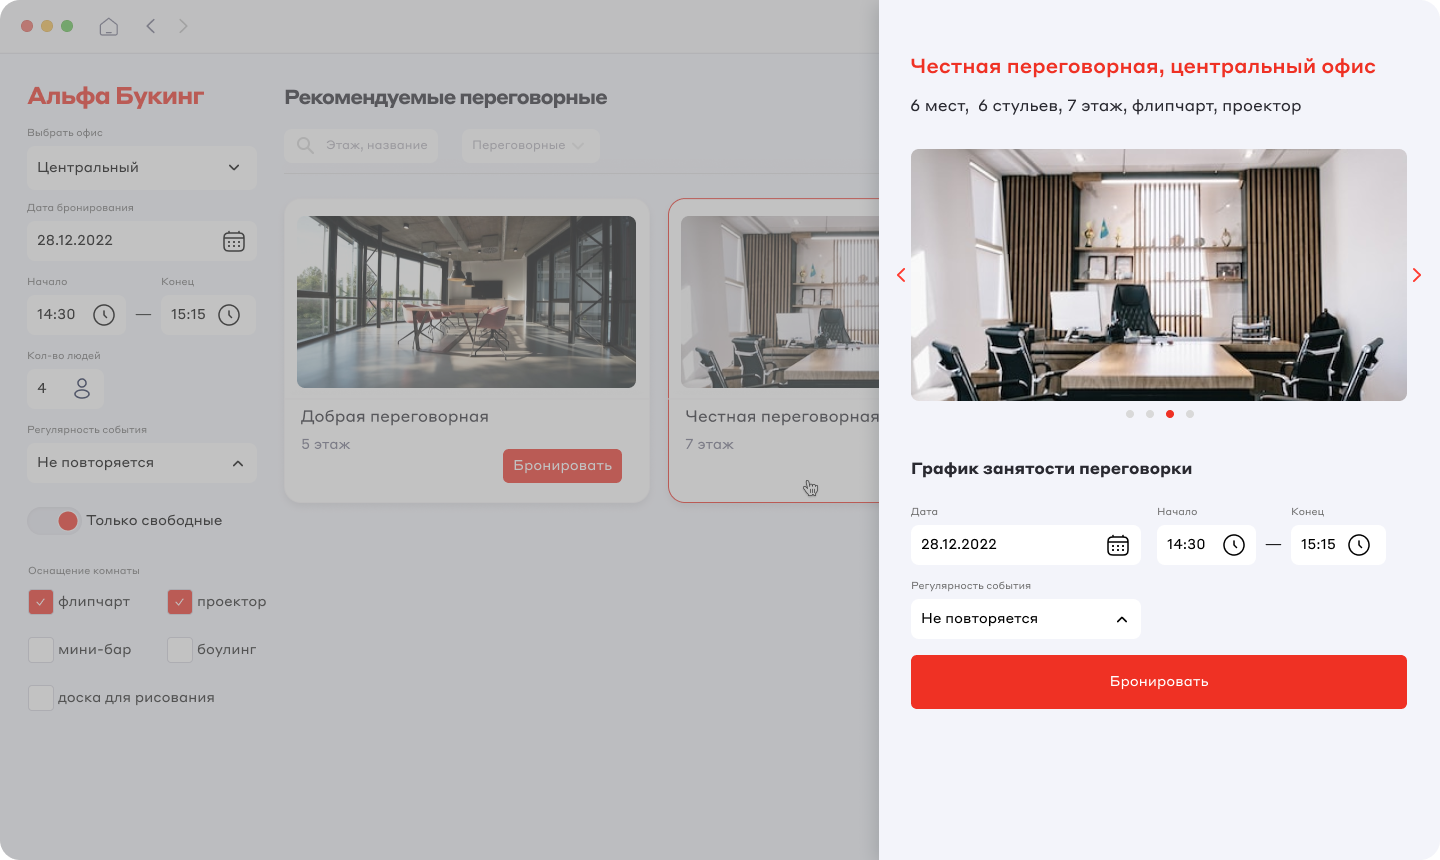This screenshot has height=860, width=1440.
Task: Show previous room photo with left arrow
Action: pos(901,275)
